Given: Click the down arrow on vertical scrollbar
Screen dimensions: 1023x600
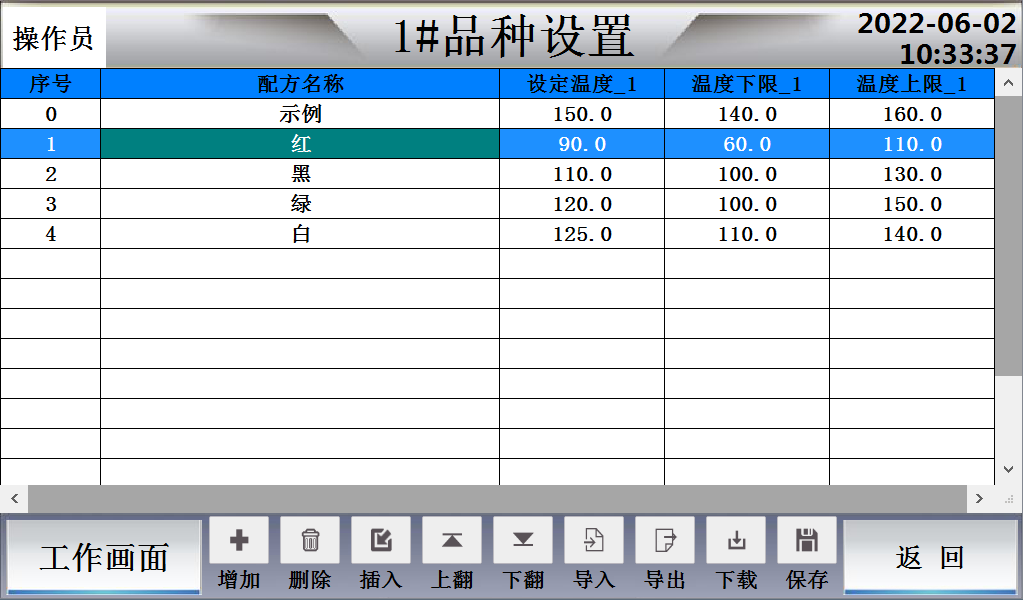Looking at the screenshot, I should [x=1005, y=469].
